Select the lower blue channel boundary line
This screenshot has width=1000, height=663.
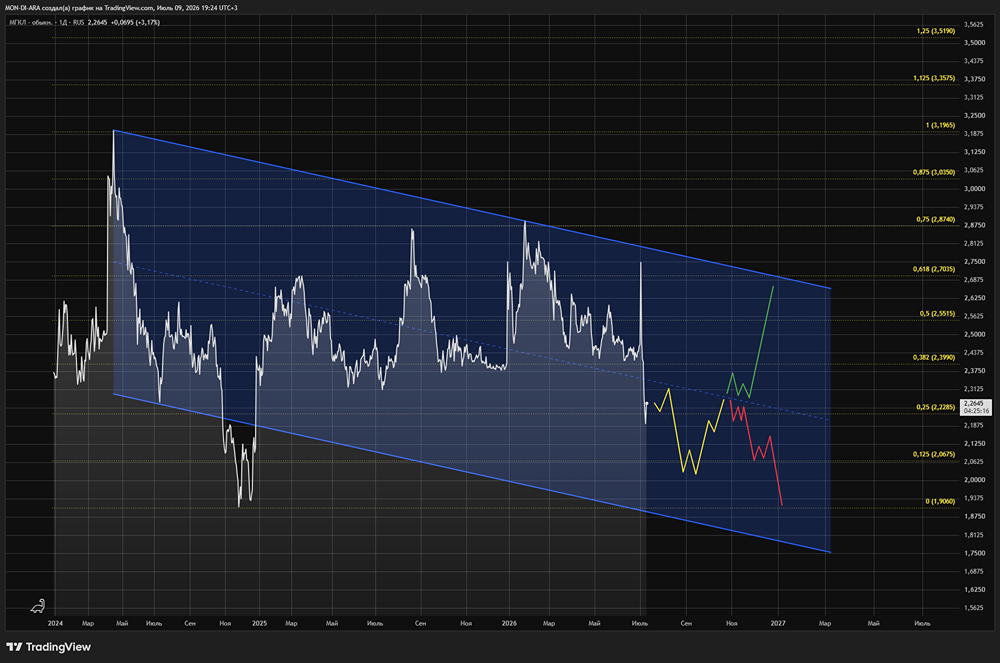click(x=472, y=473)
